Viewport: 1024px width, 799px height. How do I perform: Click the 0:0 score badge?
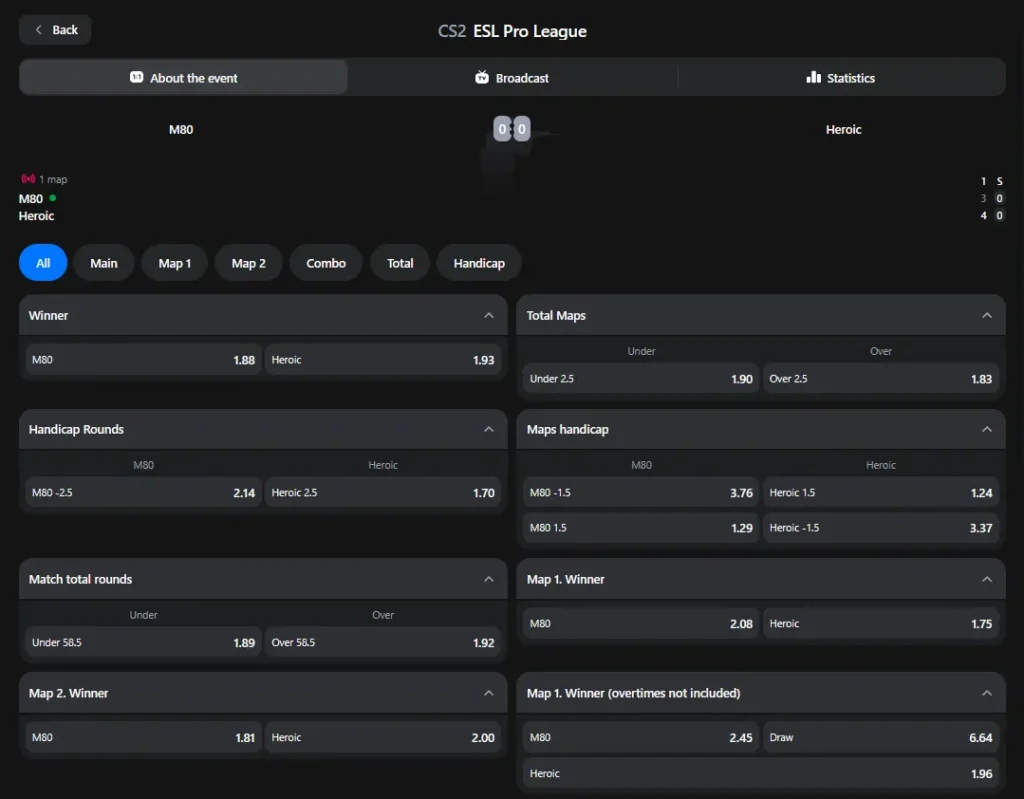511,129
